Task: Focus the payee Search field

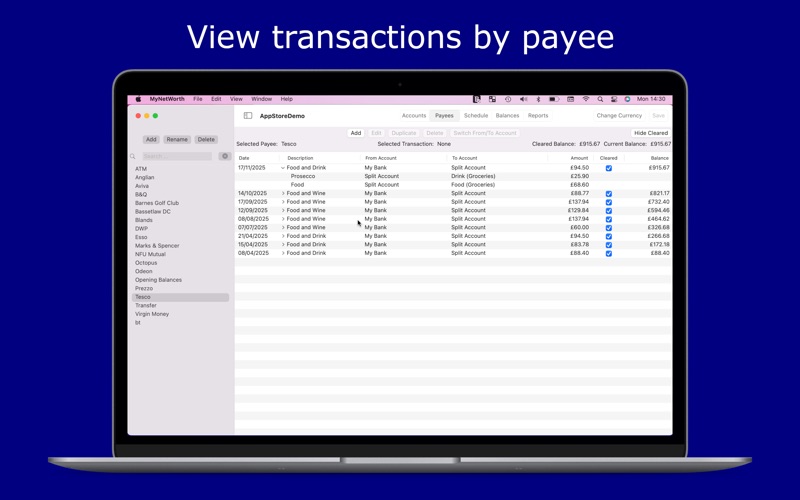Action: [177, 157]
